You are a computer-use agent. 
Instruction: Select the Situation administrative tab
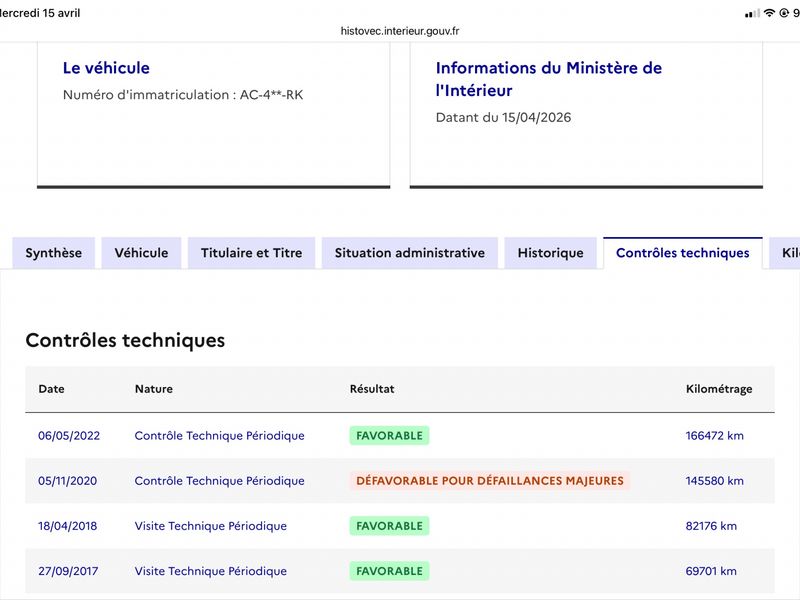[x=410, y=253]
